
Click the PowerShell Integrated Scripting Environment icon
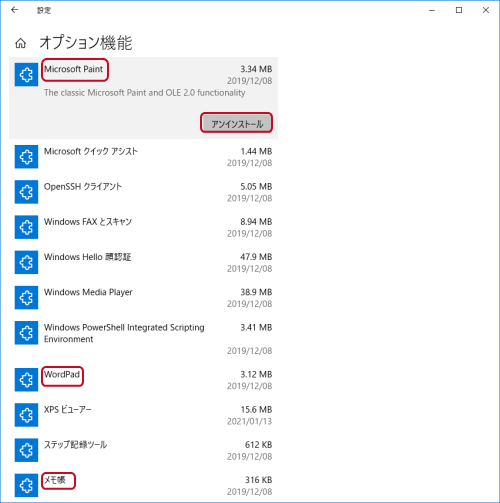[x=26, y=333]
